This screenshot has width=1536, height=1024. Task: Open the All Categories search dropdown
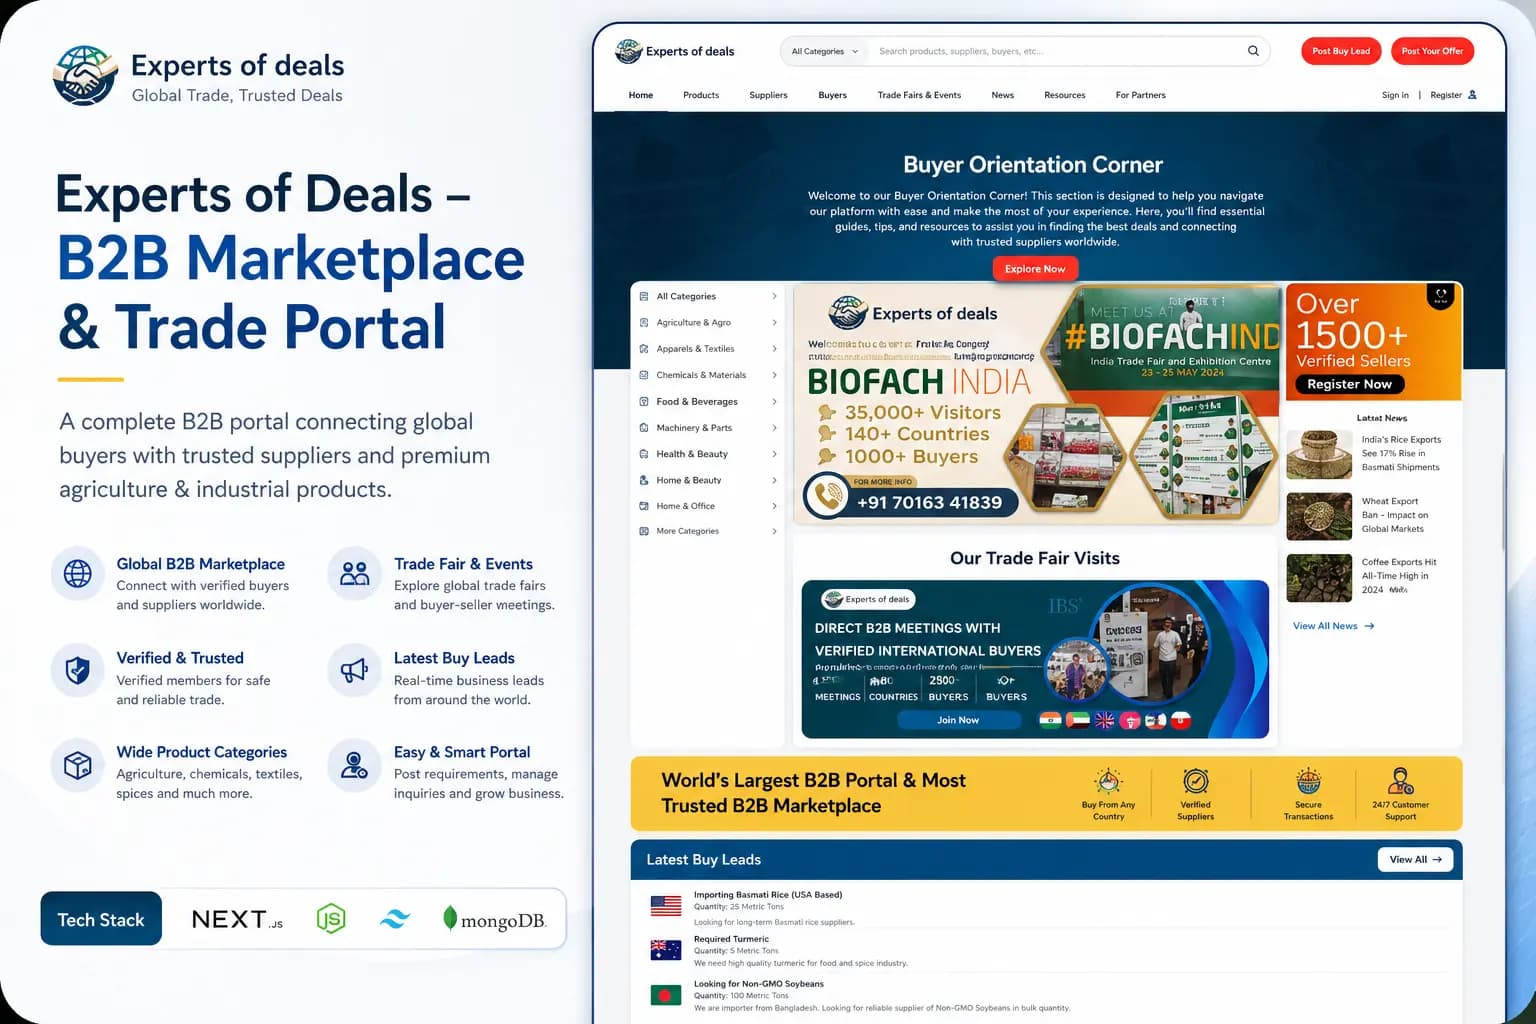tap(824, 51)
